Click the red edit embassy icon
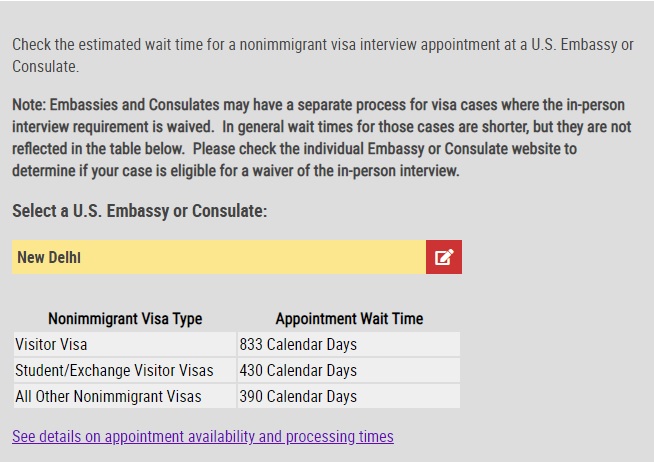The width and height of the screenshot is (654, 462). 443,257
